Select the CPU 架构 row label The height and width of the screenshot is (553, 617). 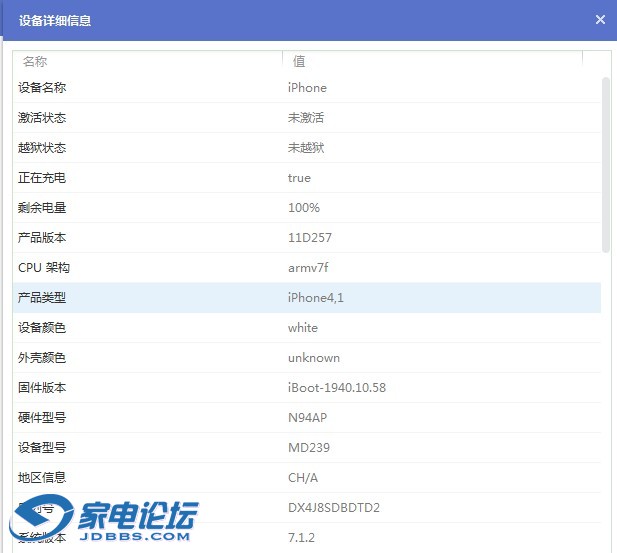pyautogui.click(x=44, y=268)
